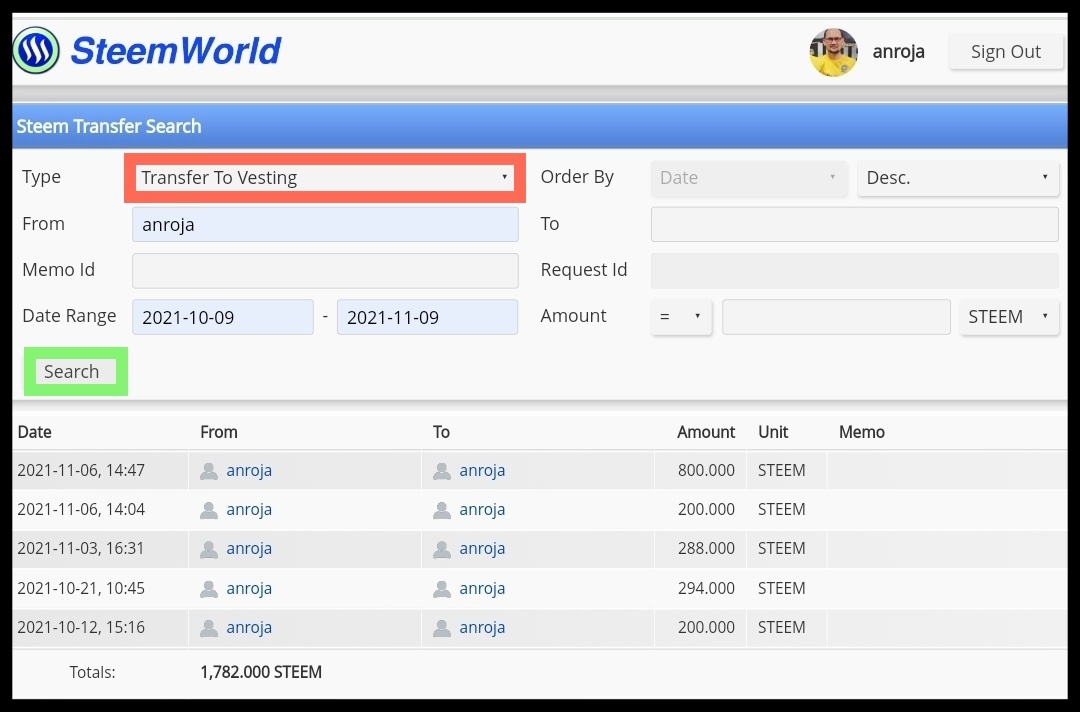Open To anroja link in 288.000 row

[482, 549]
